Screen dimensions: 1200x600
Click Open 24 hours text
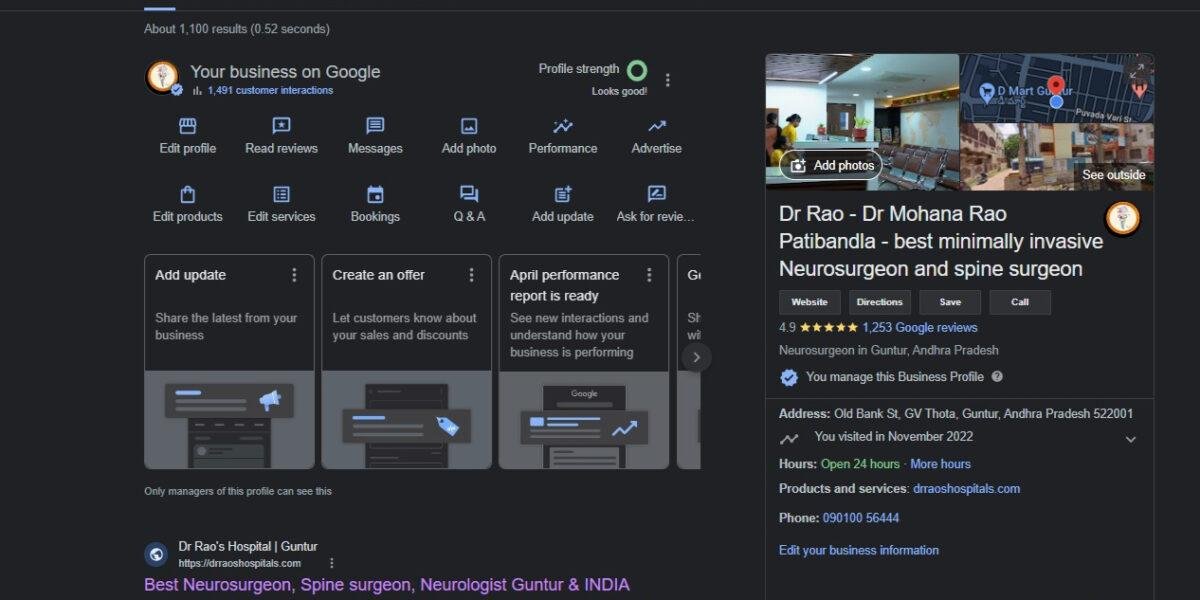[x=860, y=464]
